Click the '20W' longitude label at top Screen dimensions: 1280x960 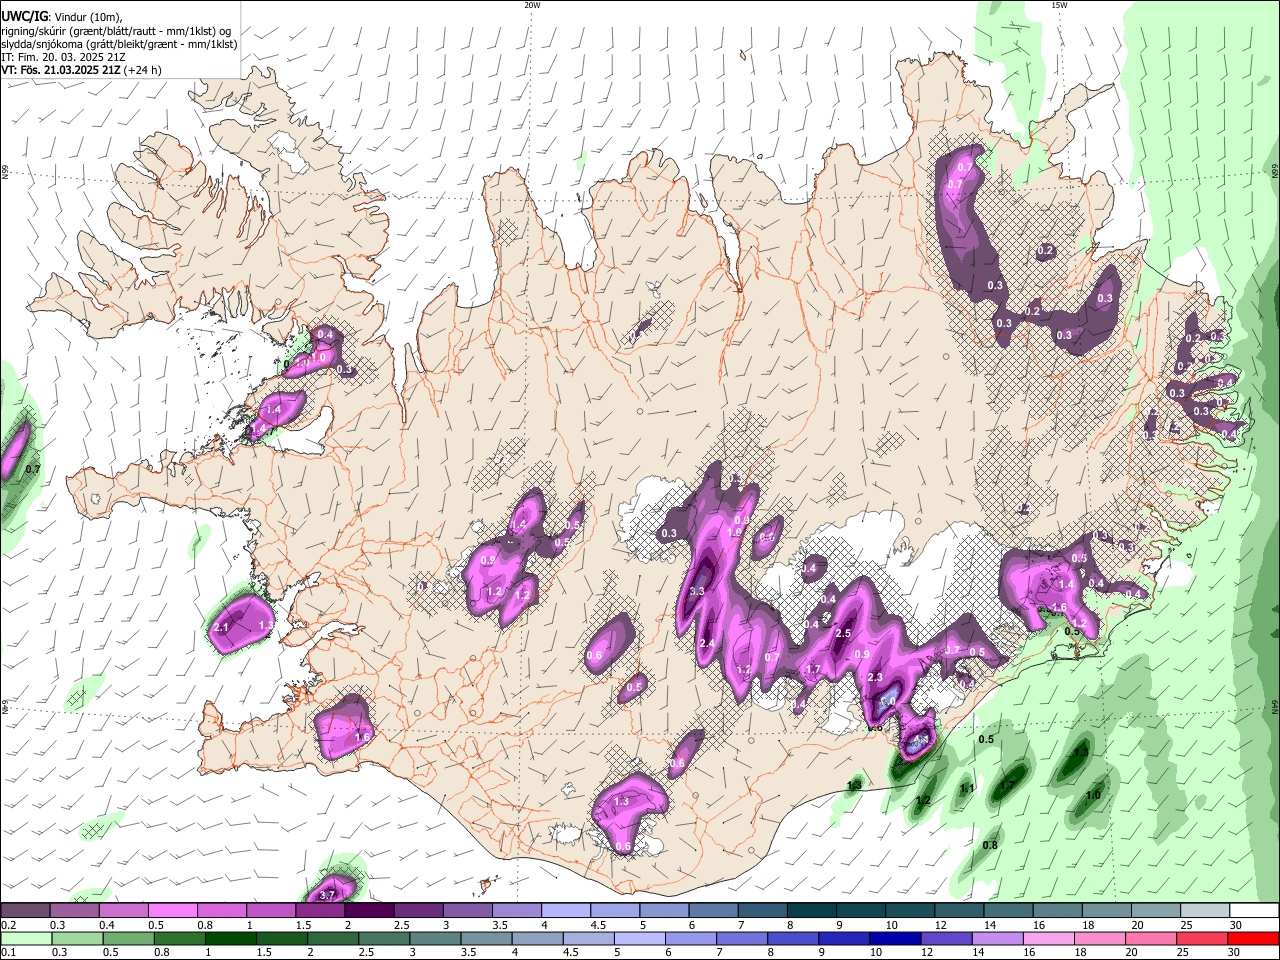[532, 5]
